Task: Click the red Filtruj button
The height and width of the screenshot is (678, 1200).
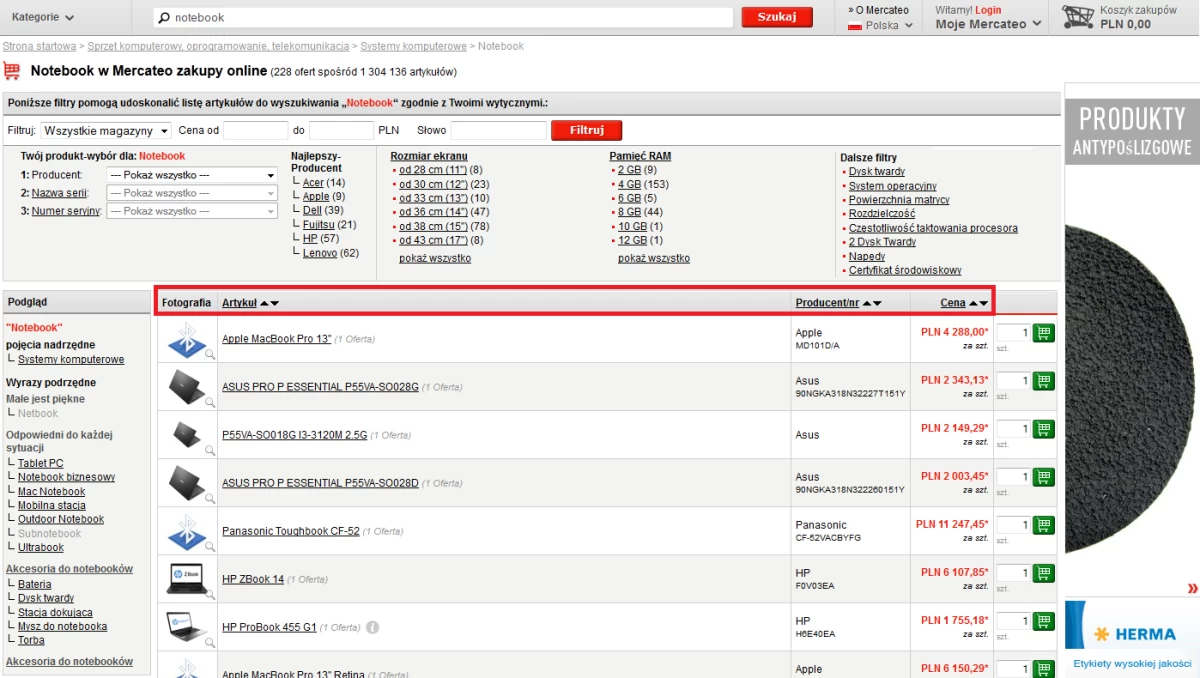Action: (586, 131)
